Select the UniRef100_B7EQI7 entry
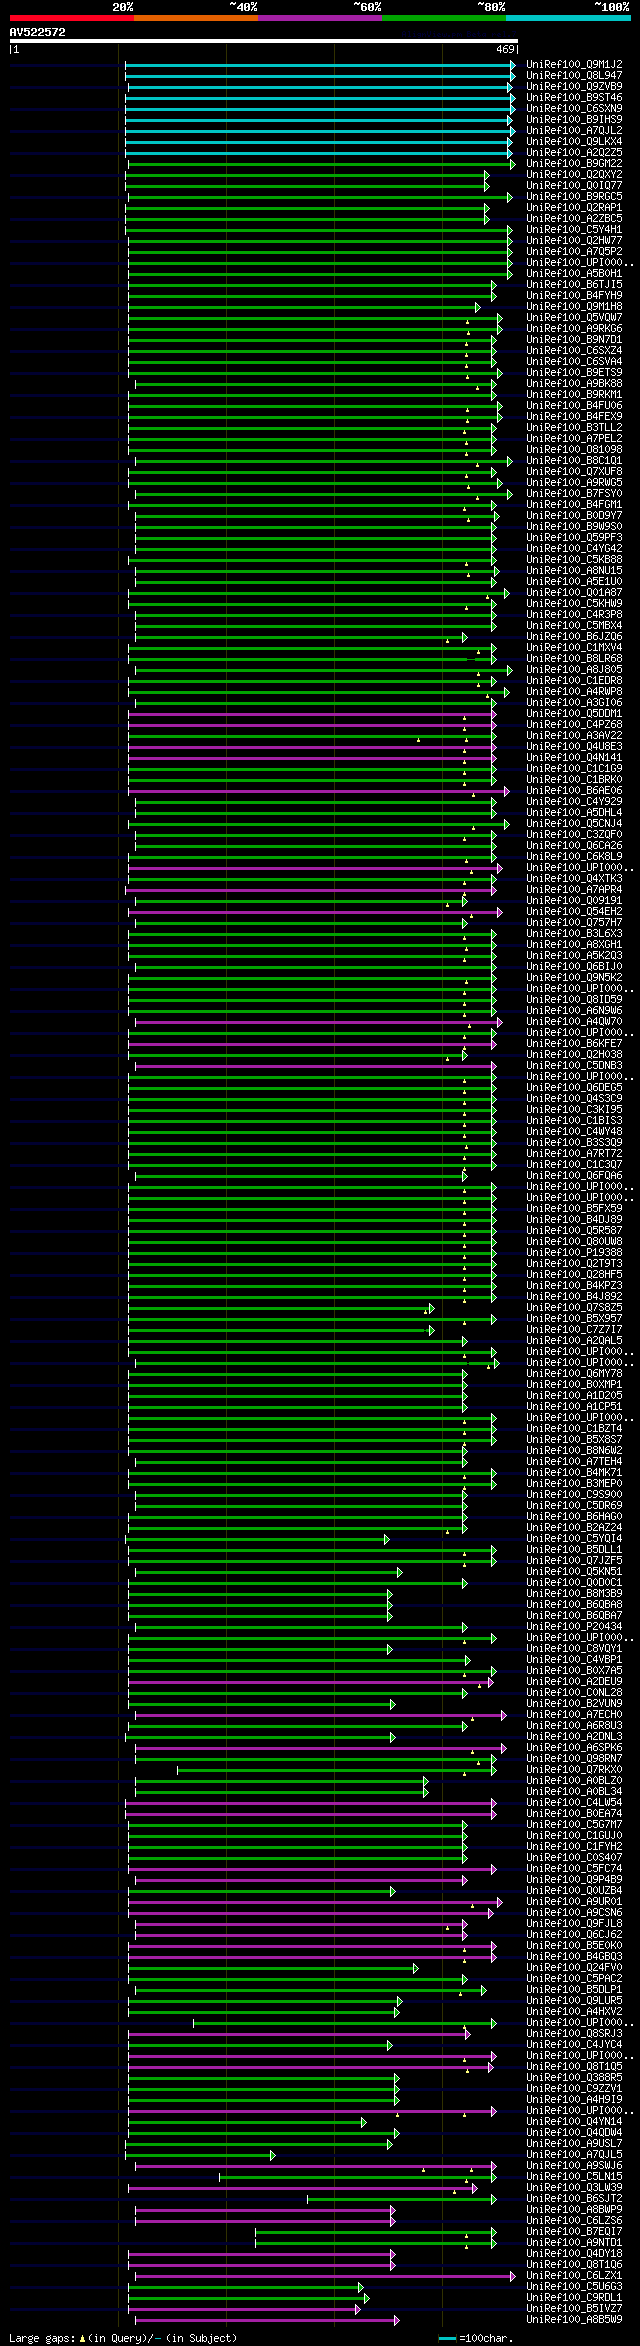The height and width of the screenshot is (2346, 640). coord(574,2231)
